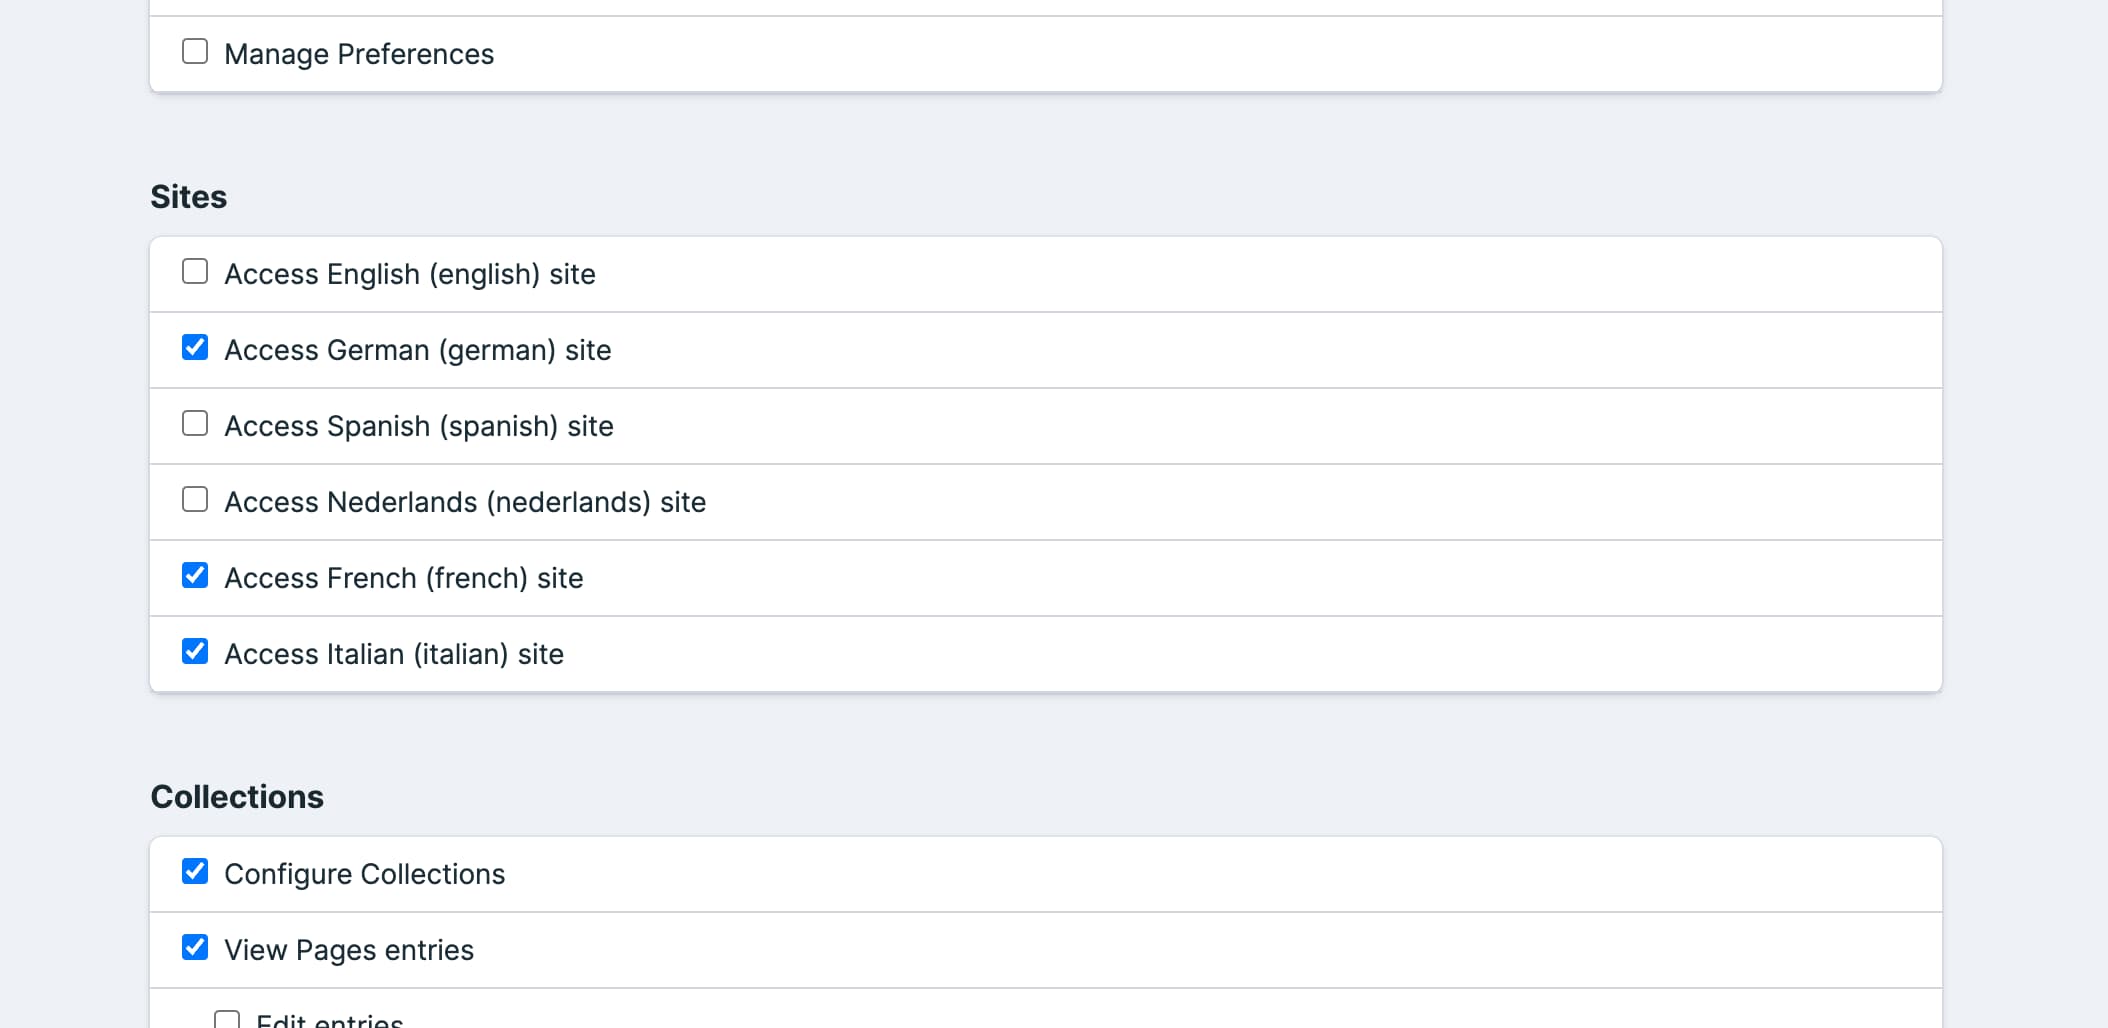Uncheck the Configure Collections checkbox
Screen dimensions: 2108x1028
pos(195,871)
